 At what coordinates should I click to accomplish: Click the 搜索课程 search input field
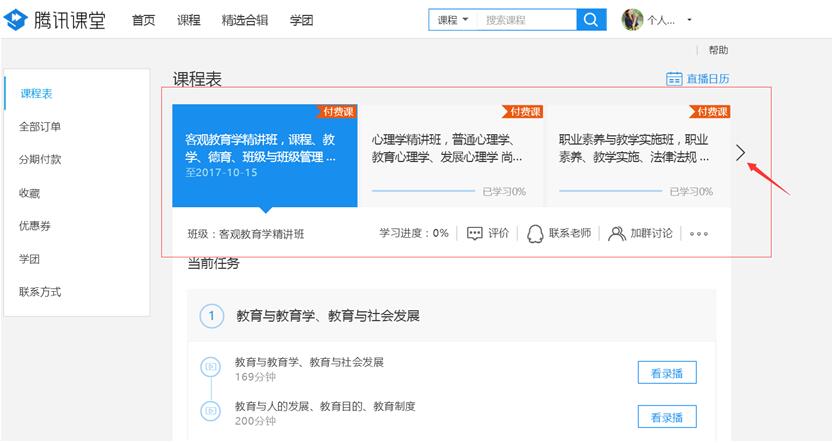526,20
